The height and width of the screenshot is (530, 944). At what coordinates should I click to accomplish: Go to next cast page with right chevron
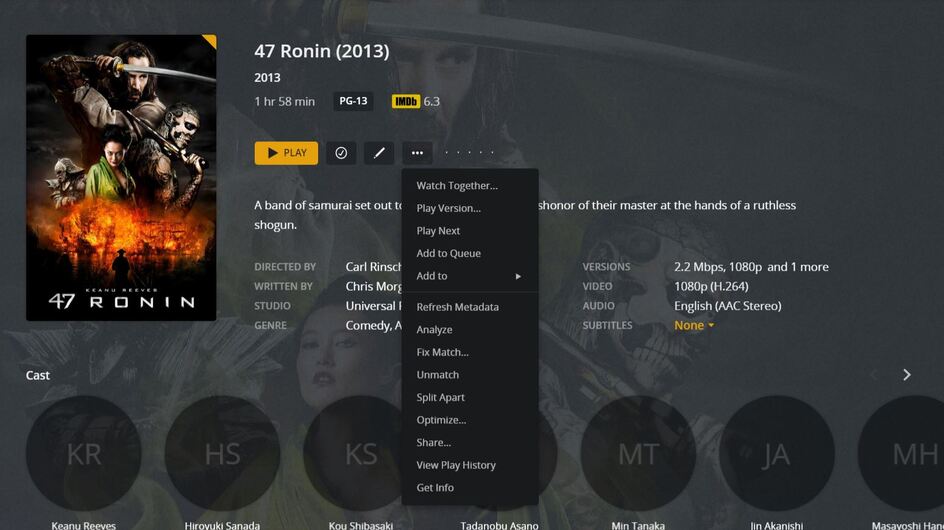(x=907, y=375)
